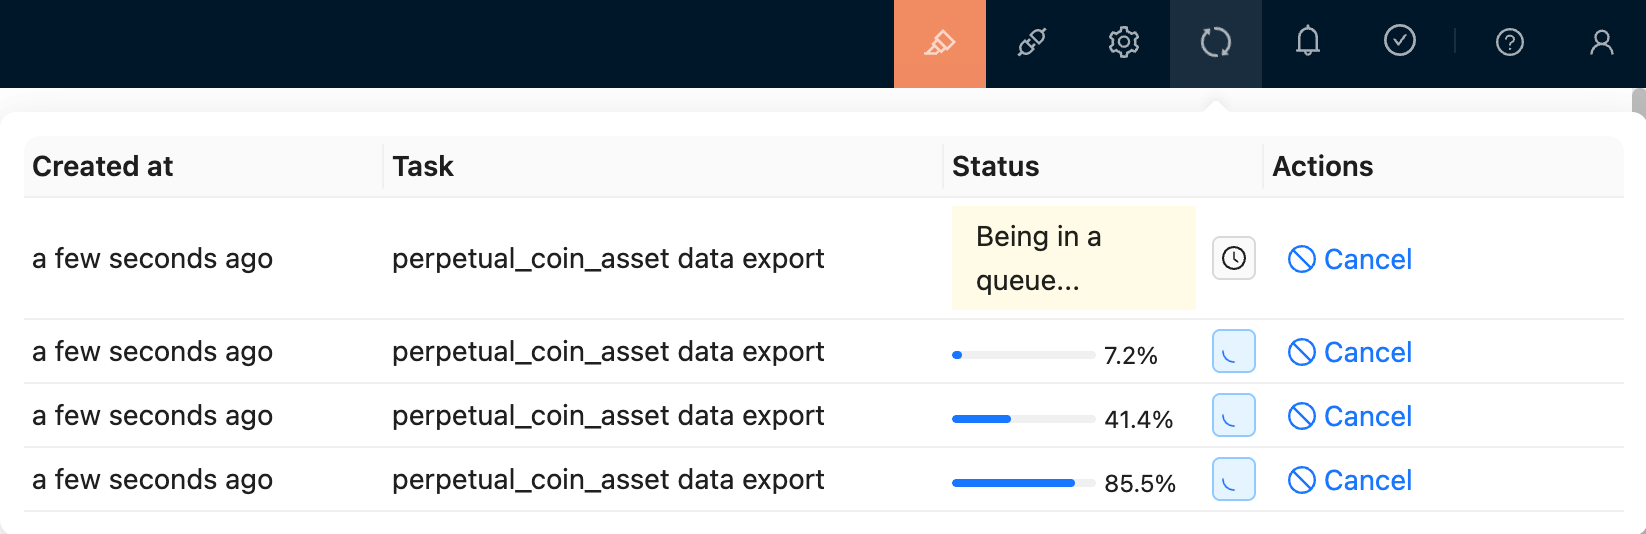Toggle the background tasks sync icon

1216,43
